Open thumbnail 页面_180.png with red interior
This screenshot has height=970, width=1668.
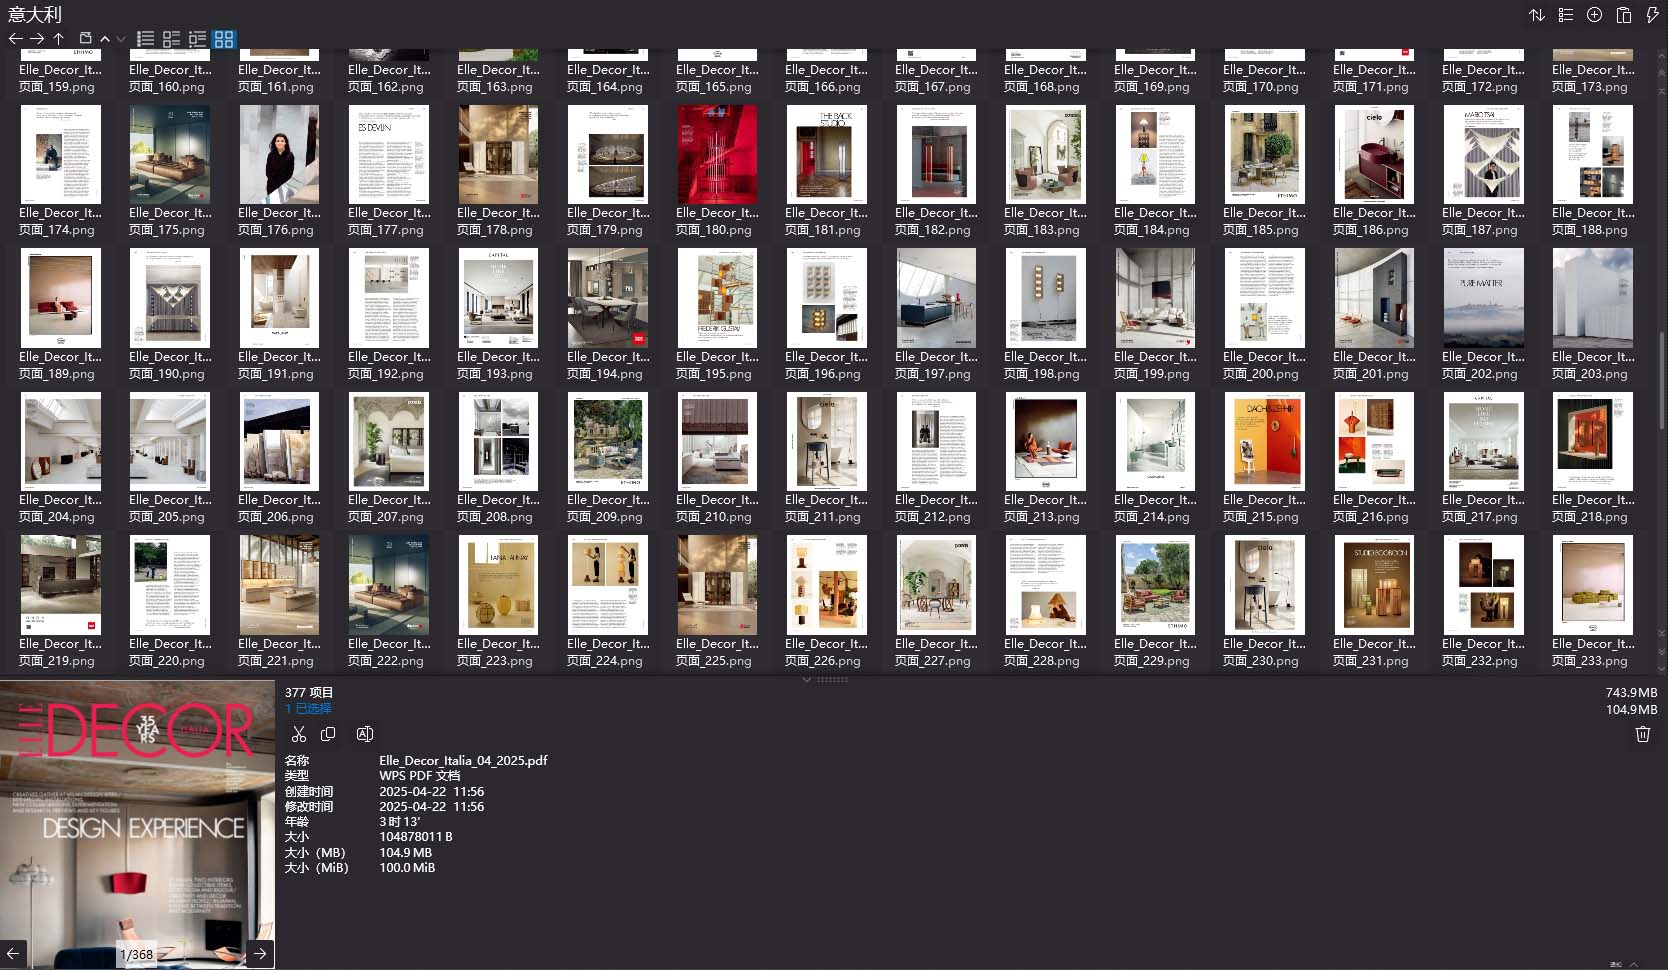point(717,155)
